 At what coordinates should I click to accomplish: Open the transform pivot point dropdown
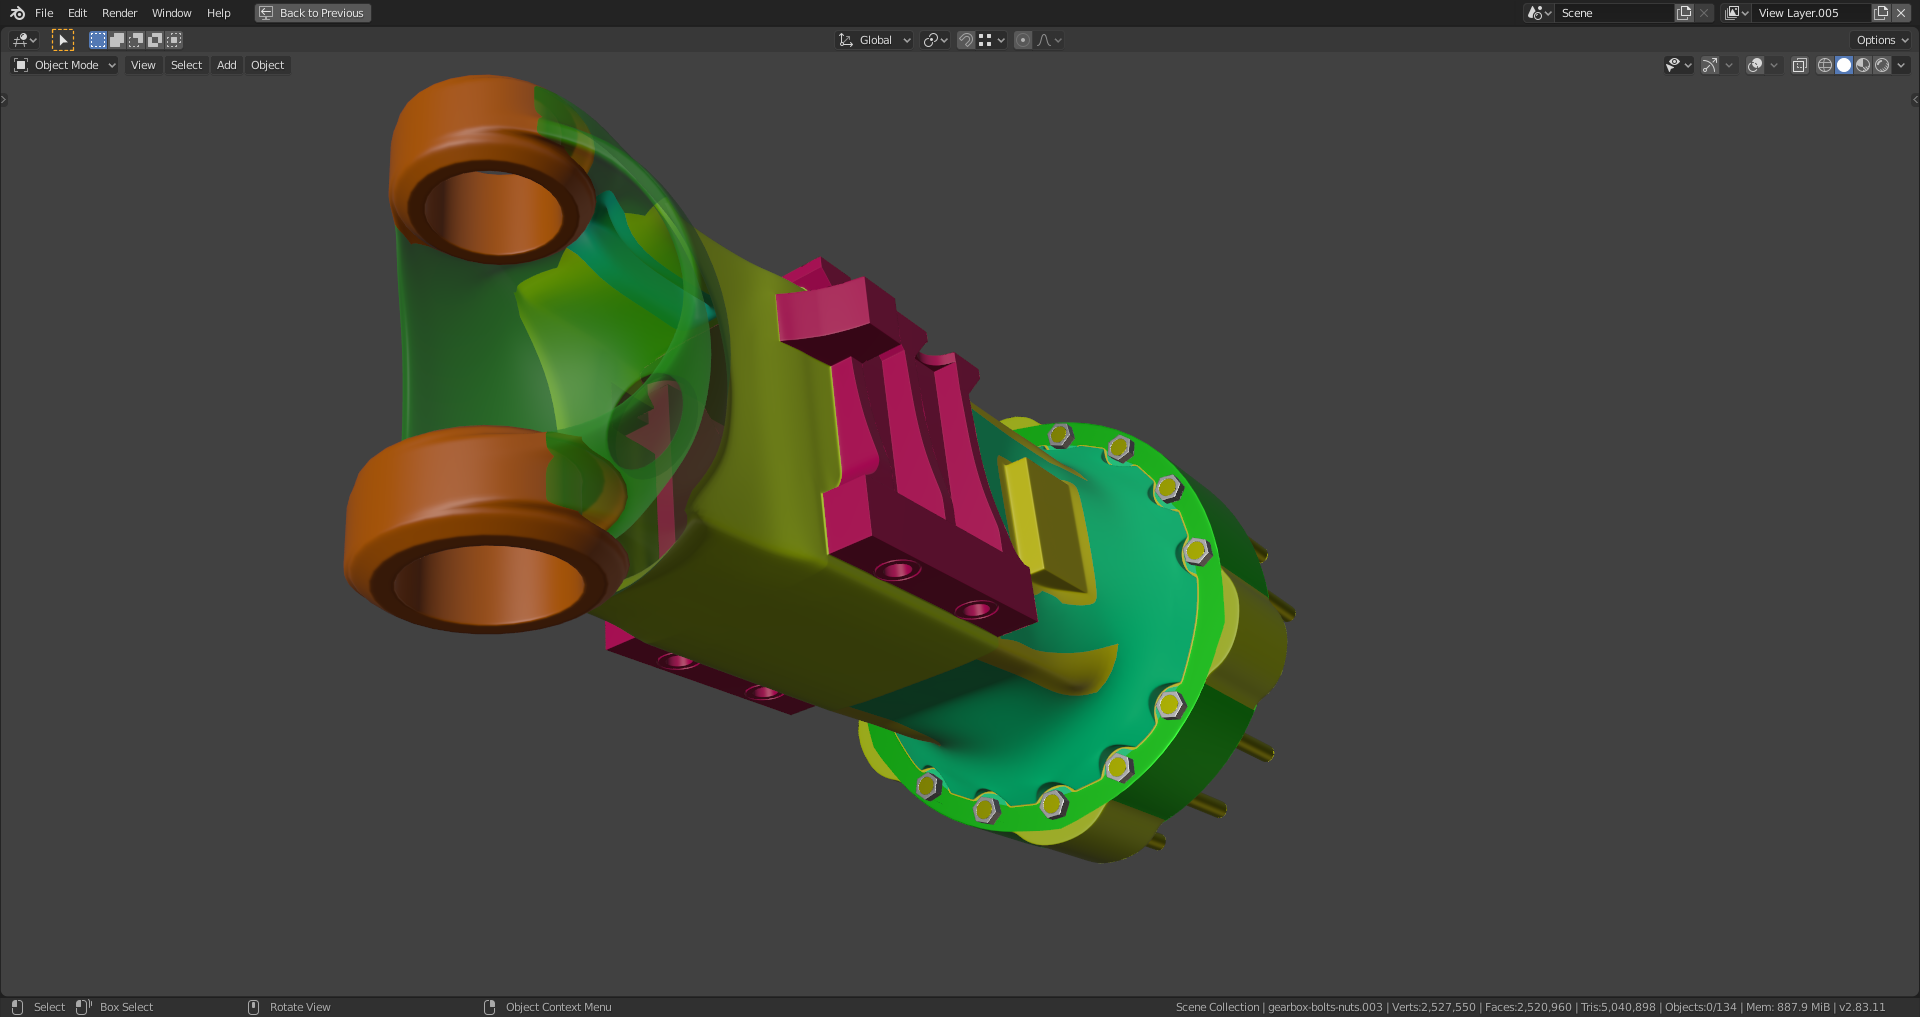(x=936, y=40)
